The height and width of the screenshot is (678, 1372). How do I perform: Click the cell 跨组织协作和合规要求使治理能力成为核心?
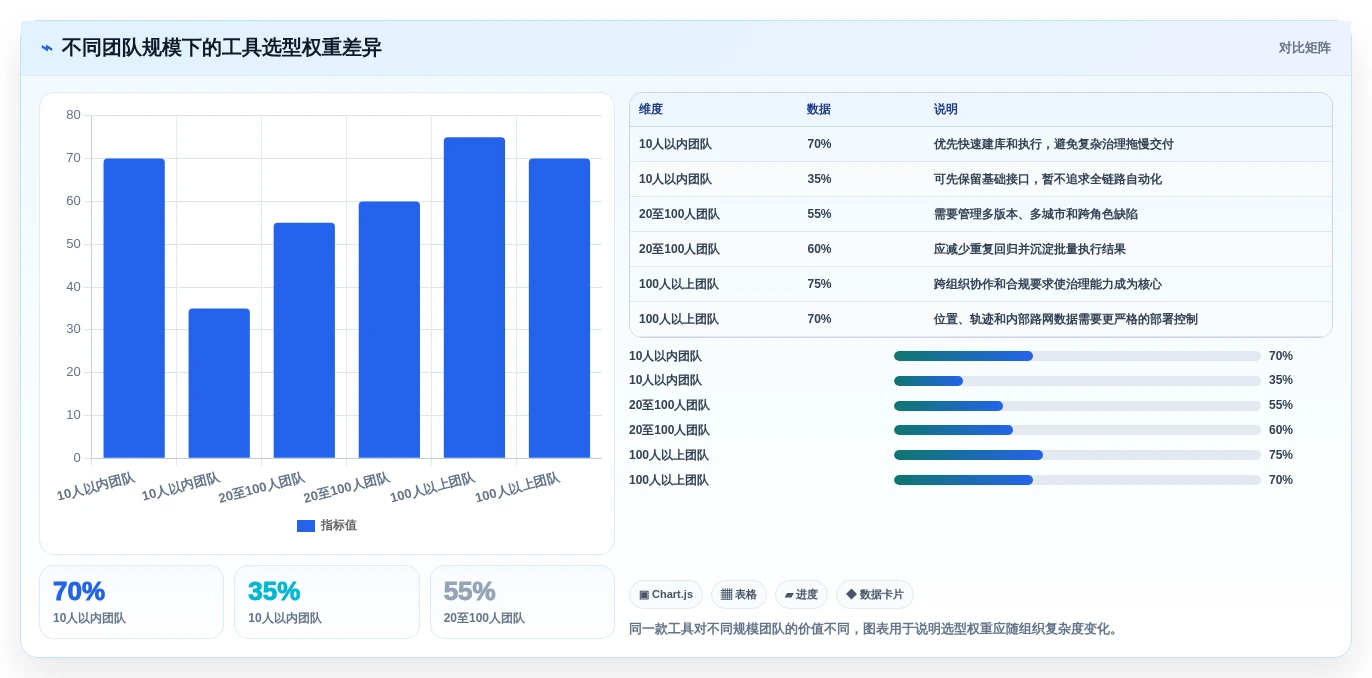click(x=1048, y=284)
